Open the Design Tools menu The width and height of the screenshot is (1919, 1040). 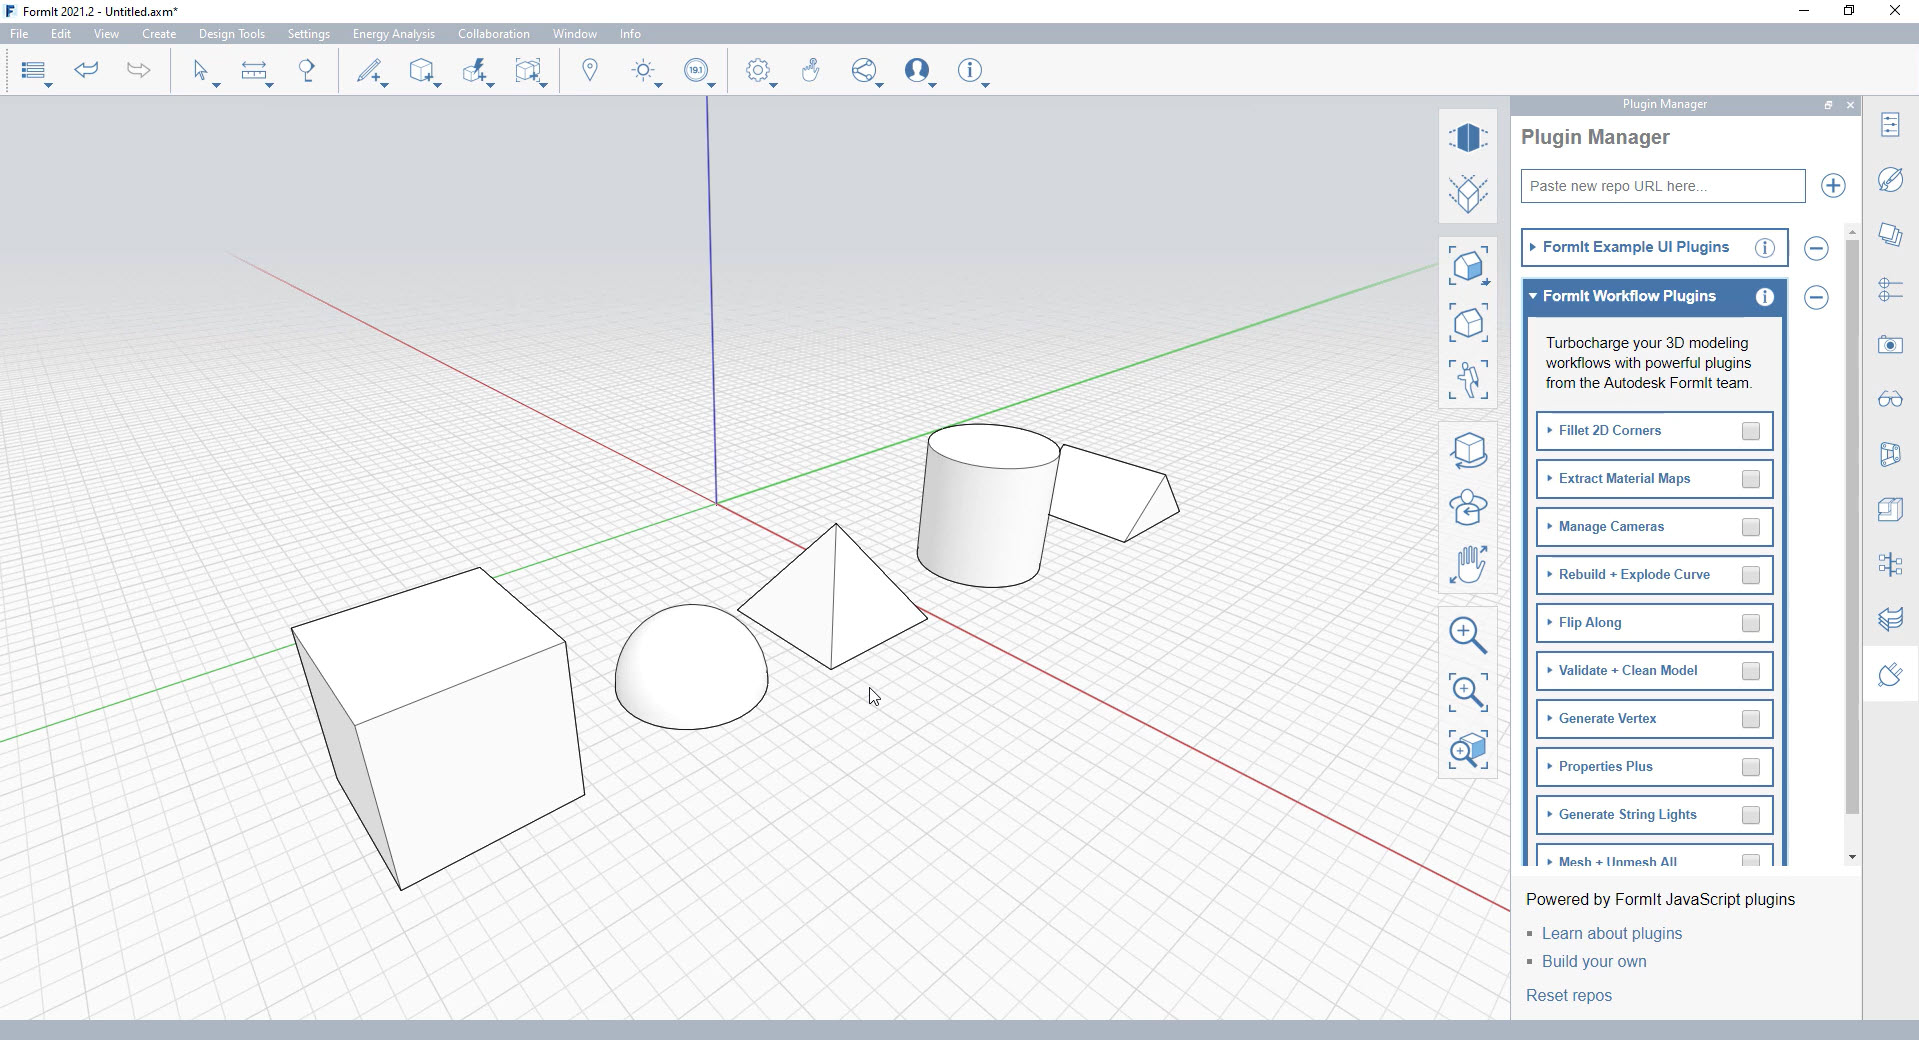pyautogui.click(x=231, y=34)
